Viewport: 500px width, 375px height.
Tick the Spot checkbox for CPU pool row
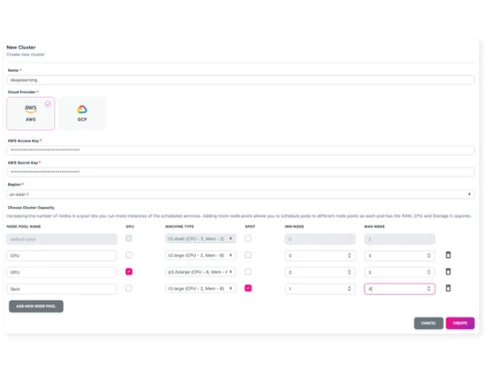248,255
